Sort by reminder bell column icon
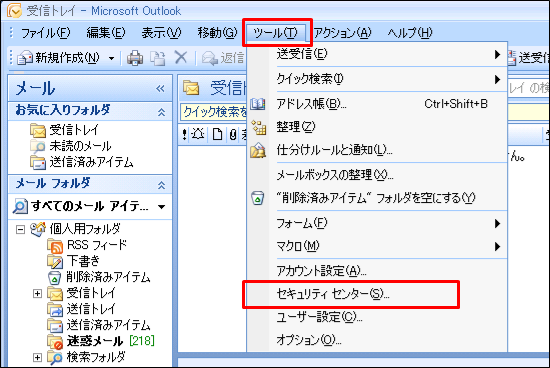550x368 pixels. tap(198, 134)
